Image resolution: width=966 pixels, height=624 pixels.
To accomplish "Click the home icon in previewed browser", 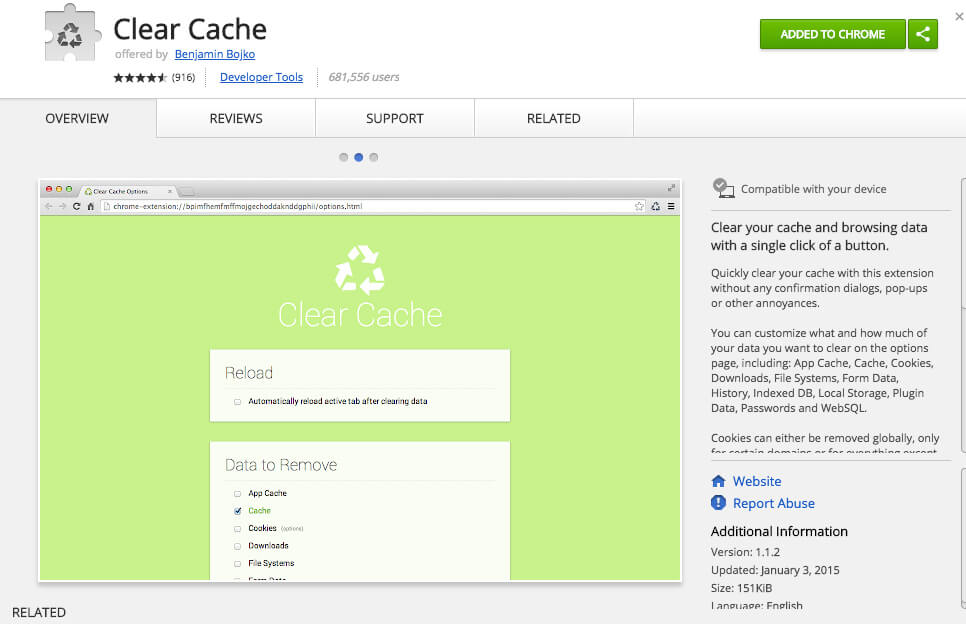I will coord(91,206).
